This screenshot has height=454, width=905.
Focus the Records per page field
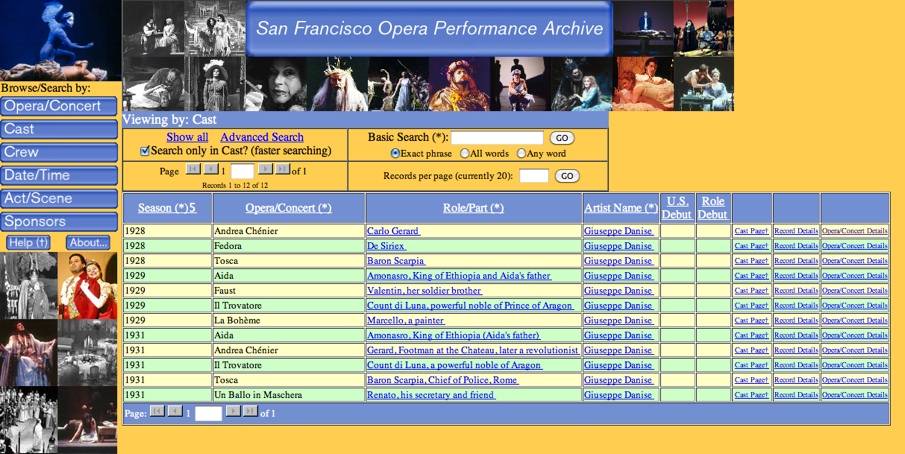point(534,176)
